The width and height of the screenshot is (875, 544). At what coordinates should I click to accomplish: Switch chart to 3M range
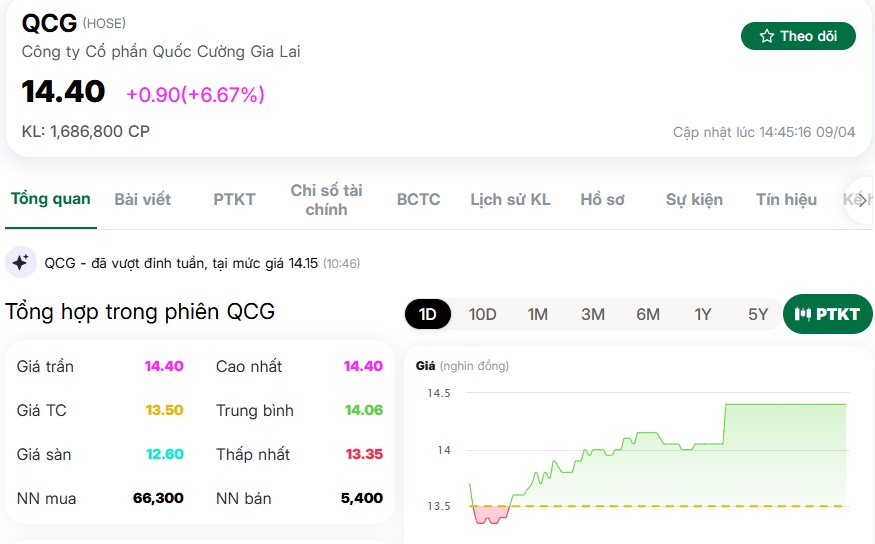pyautogui.click(x=593, y=314)
